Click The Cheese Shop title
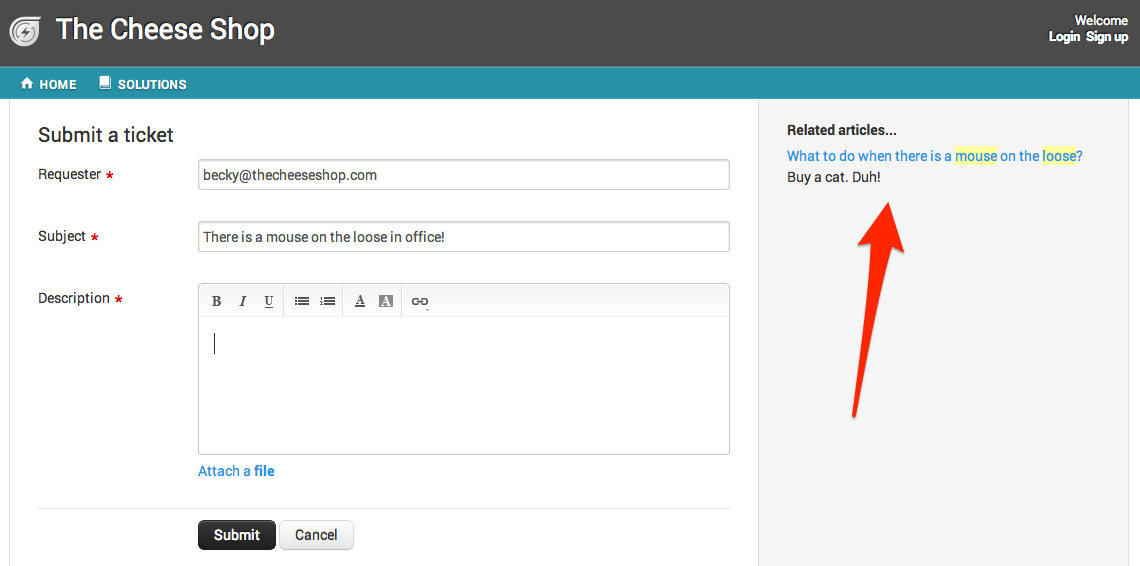Viewport: 1140px width, 566px height. (x=165, y=30)
